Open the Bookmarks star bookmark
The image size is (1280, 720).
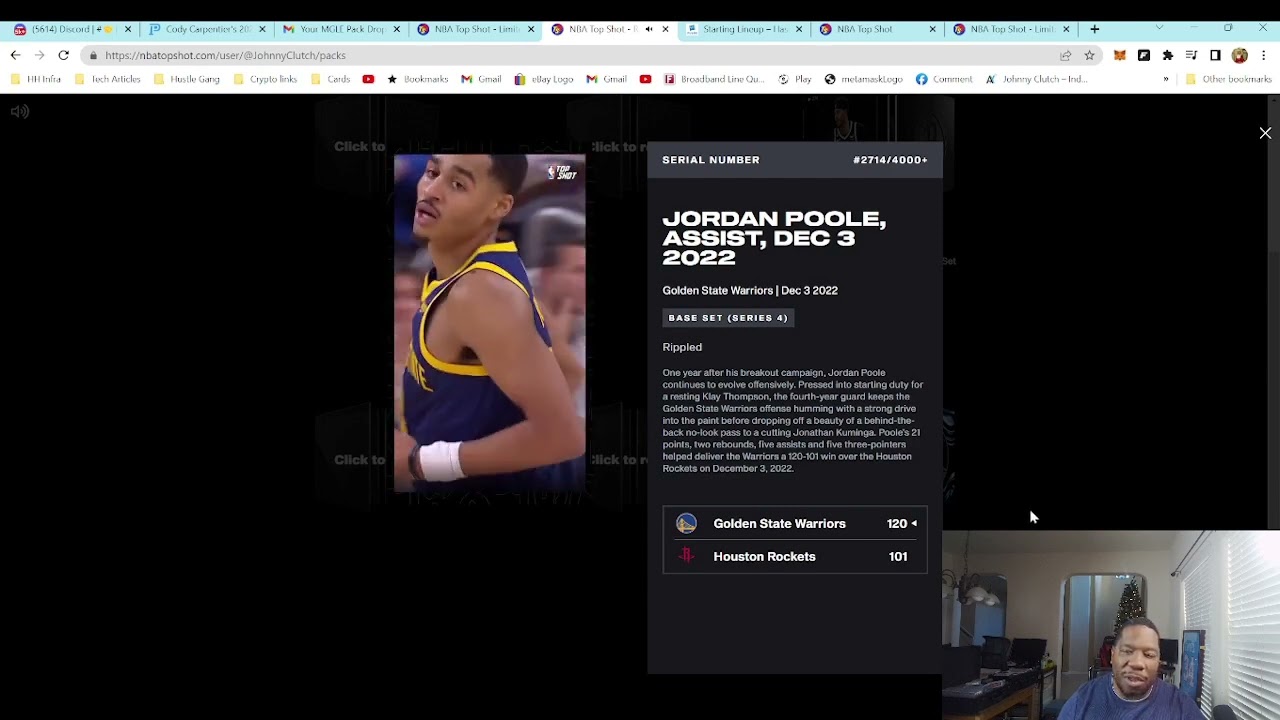click(x=418, y=79)
